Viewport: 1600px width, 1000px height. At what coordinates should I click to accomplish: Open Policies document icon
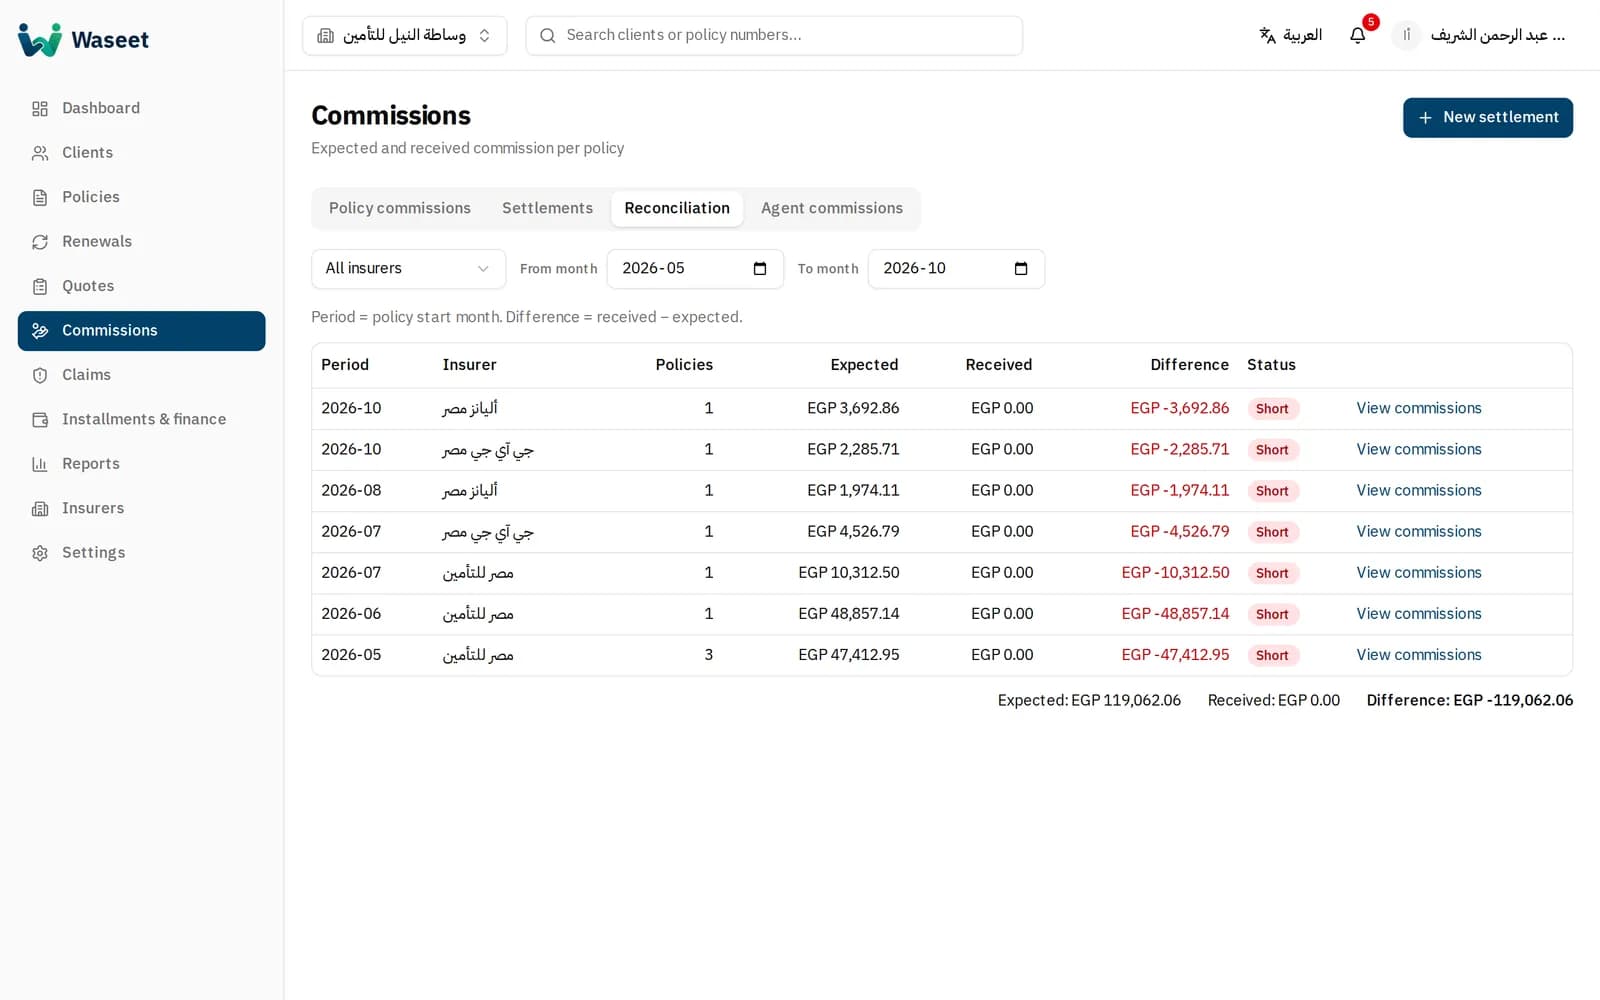40,197
